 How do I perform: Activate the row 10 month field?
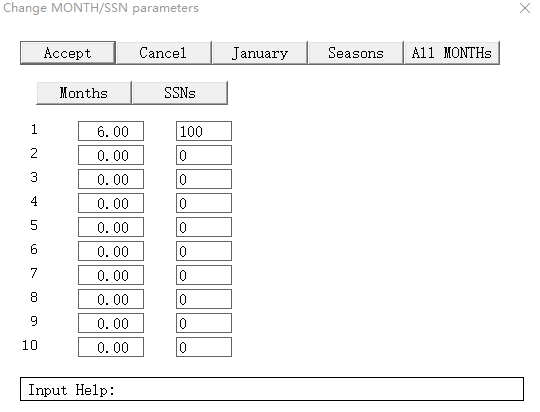point(111,347)
